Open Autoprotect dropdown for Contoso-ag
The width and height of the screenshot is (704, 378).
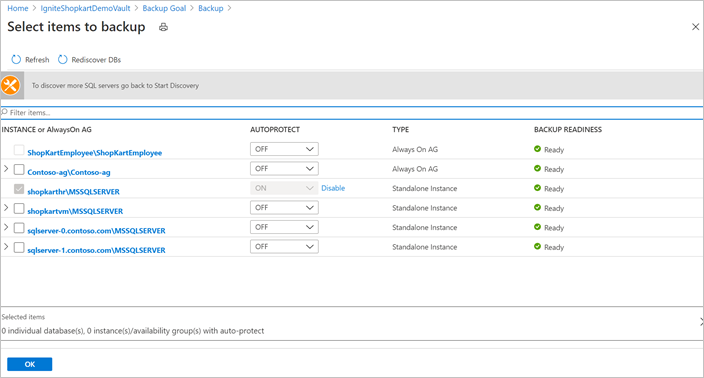(x=284, y=168)
